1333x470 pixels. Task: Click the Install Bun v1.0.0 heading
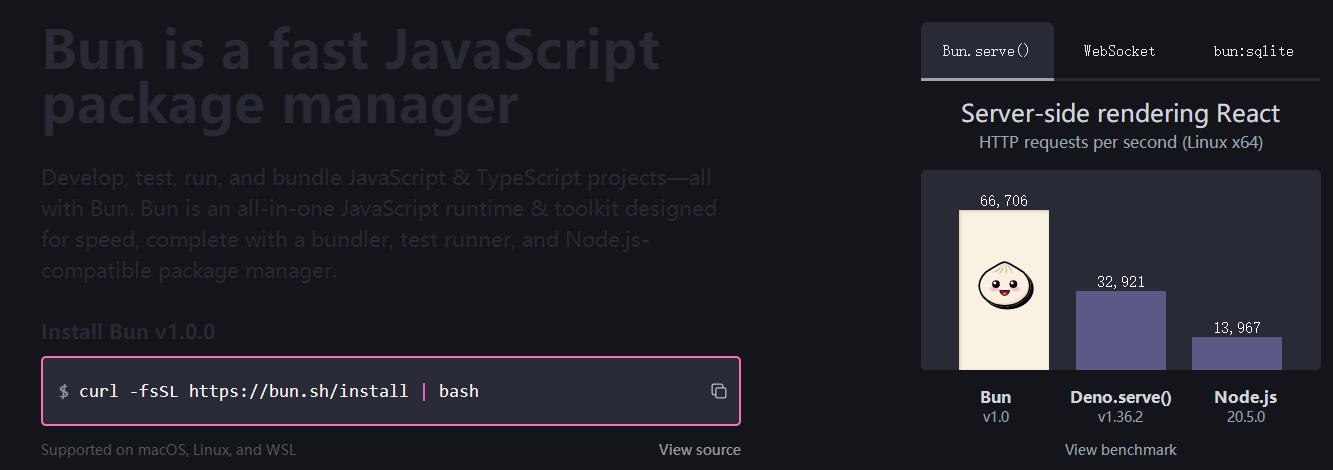128,332
